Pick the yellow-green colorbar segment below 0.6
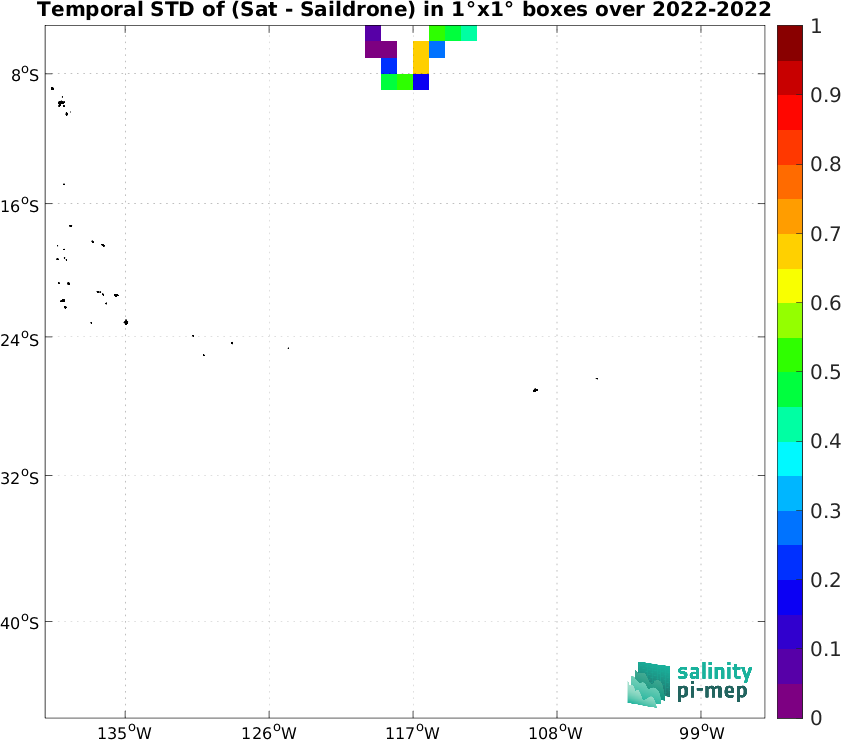Viewport: 841px width, 740px height. (x=790, y=320)
